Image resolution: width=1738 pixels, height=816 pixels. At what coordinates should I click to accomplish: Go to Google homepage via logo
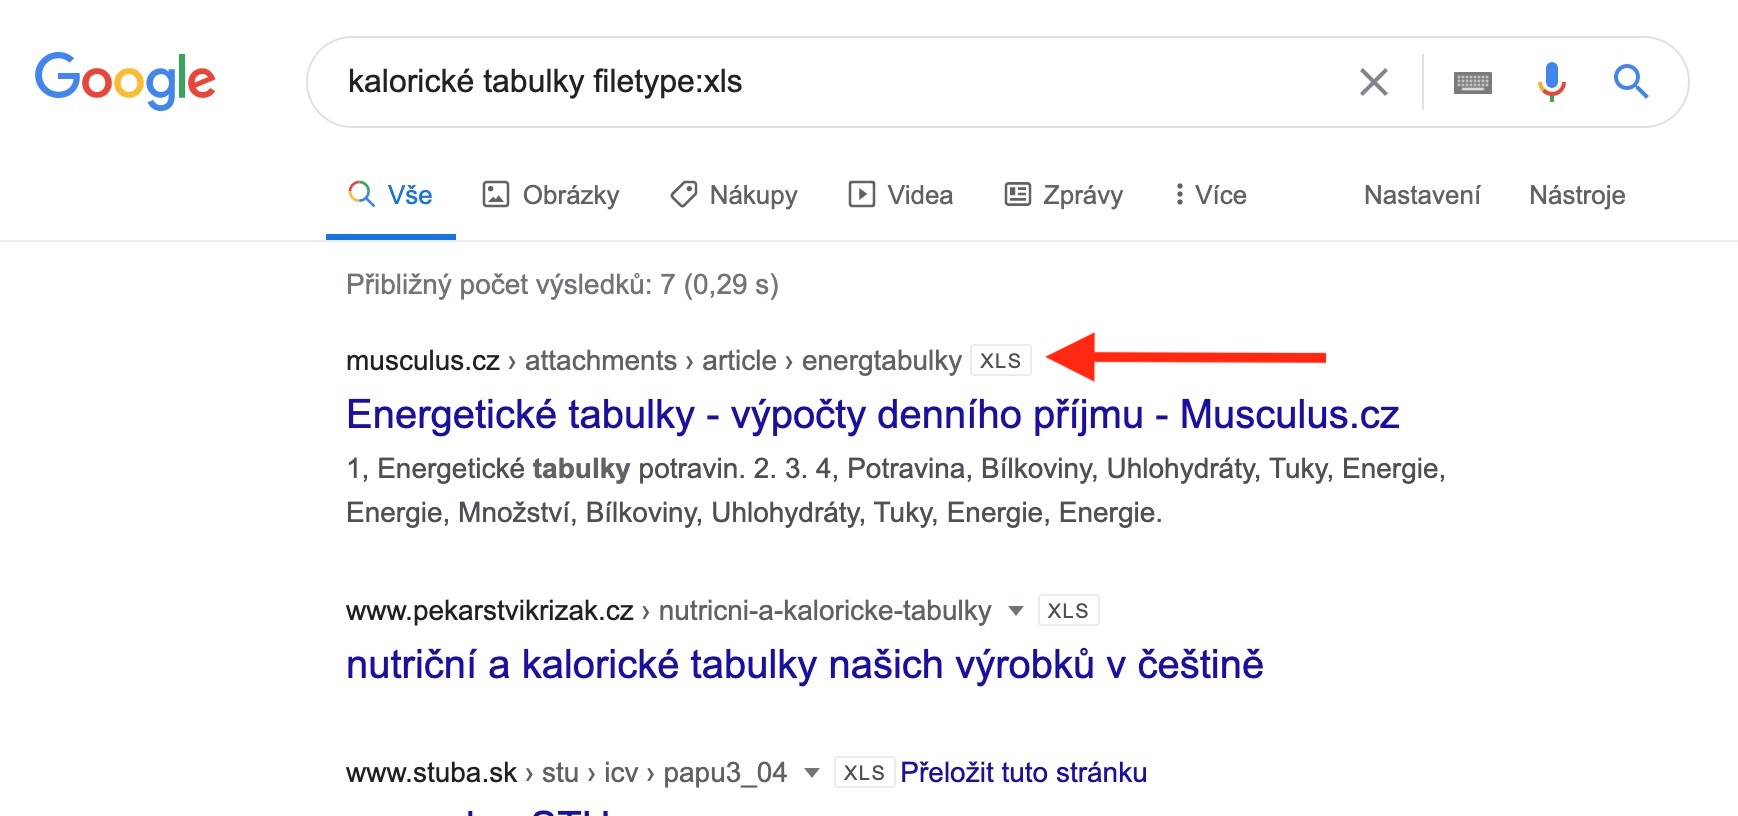(125, 80)
